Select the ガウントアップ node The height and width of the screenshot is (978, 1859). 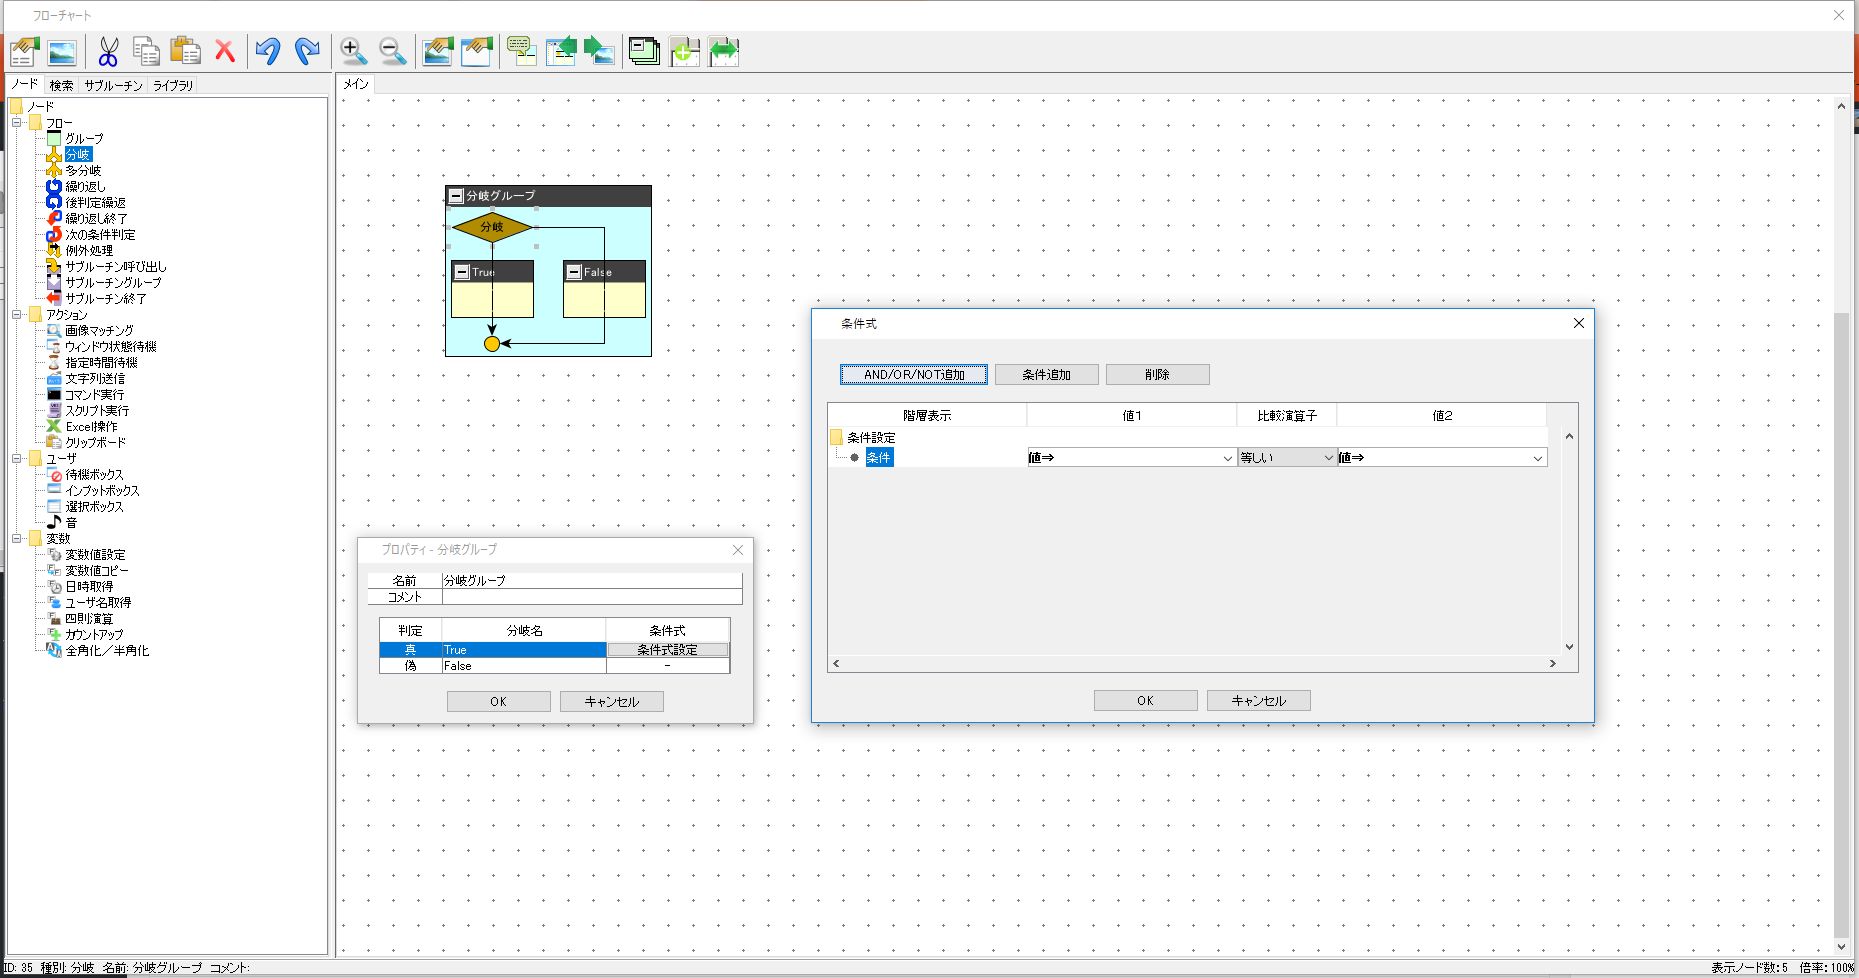pyautogui.click(x=94, y=635)
